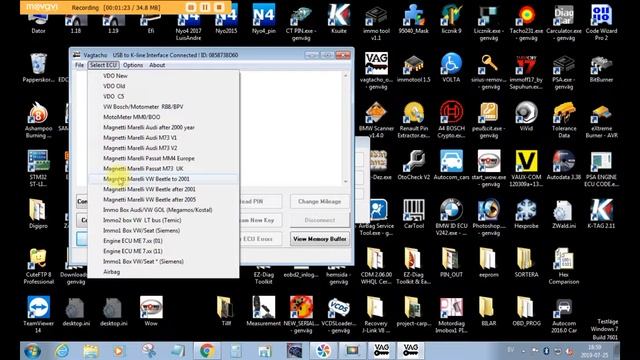Open immo tool v1.1 desktop icon
This screenshot has width=640, height=360.
click(376, 22)
